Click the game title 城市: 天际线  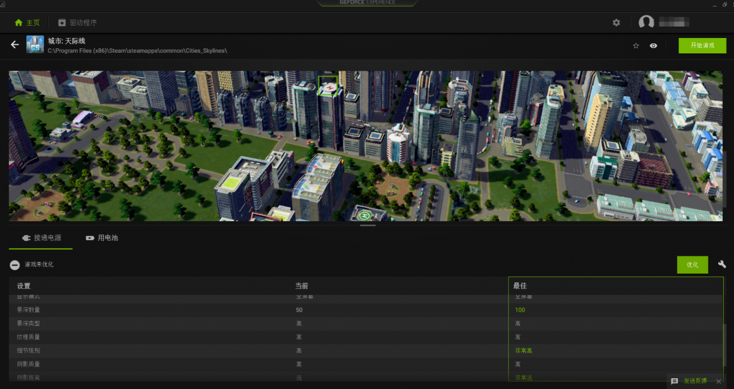pos(66,41)
